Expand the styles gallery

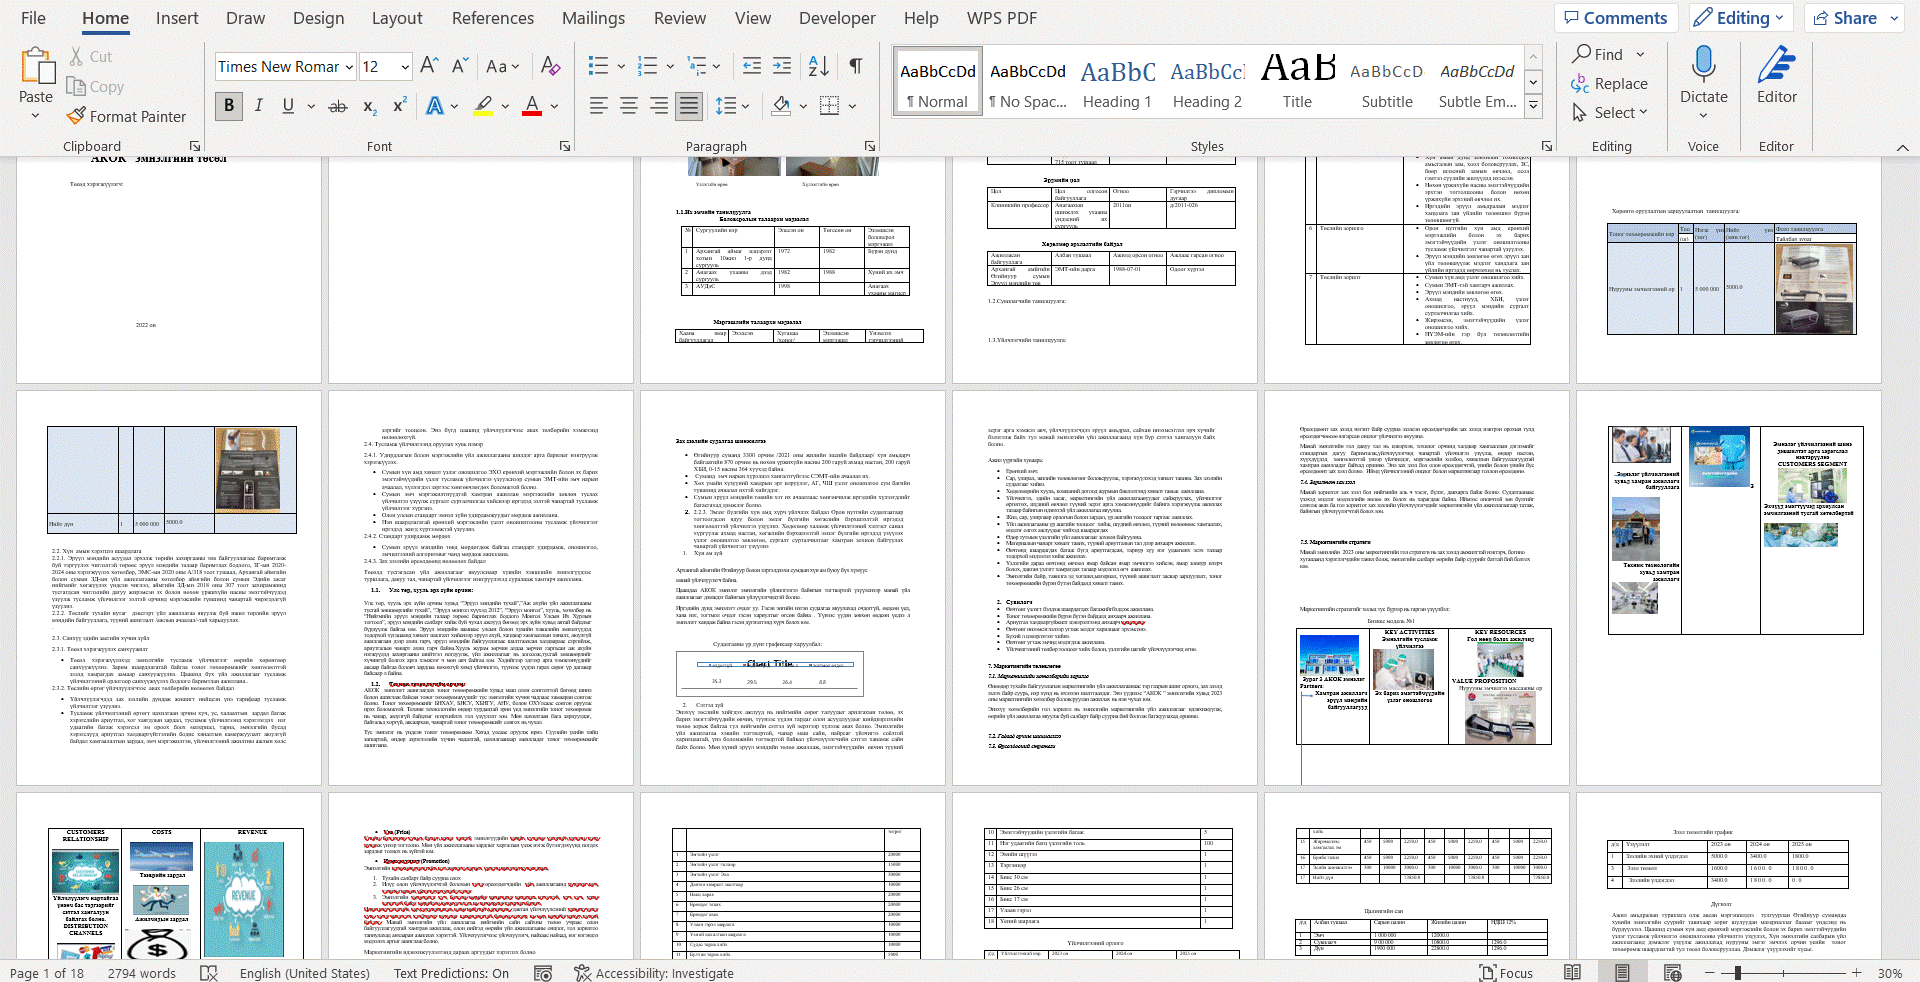point(1533,104)
